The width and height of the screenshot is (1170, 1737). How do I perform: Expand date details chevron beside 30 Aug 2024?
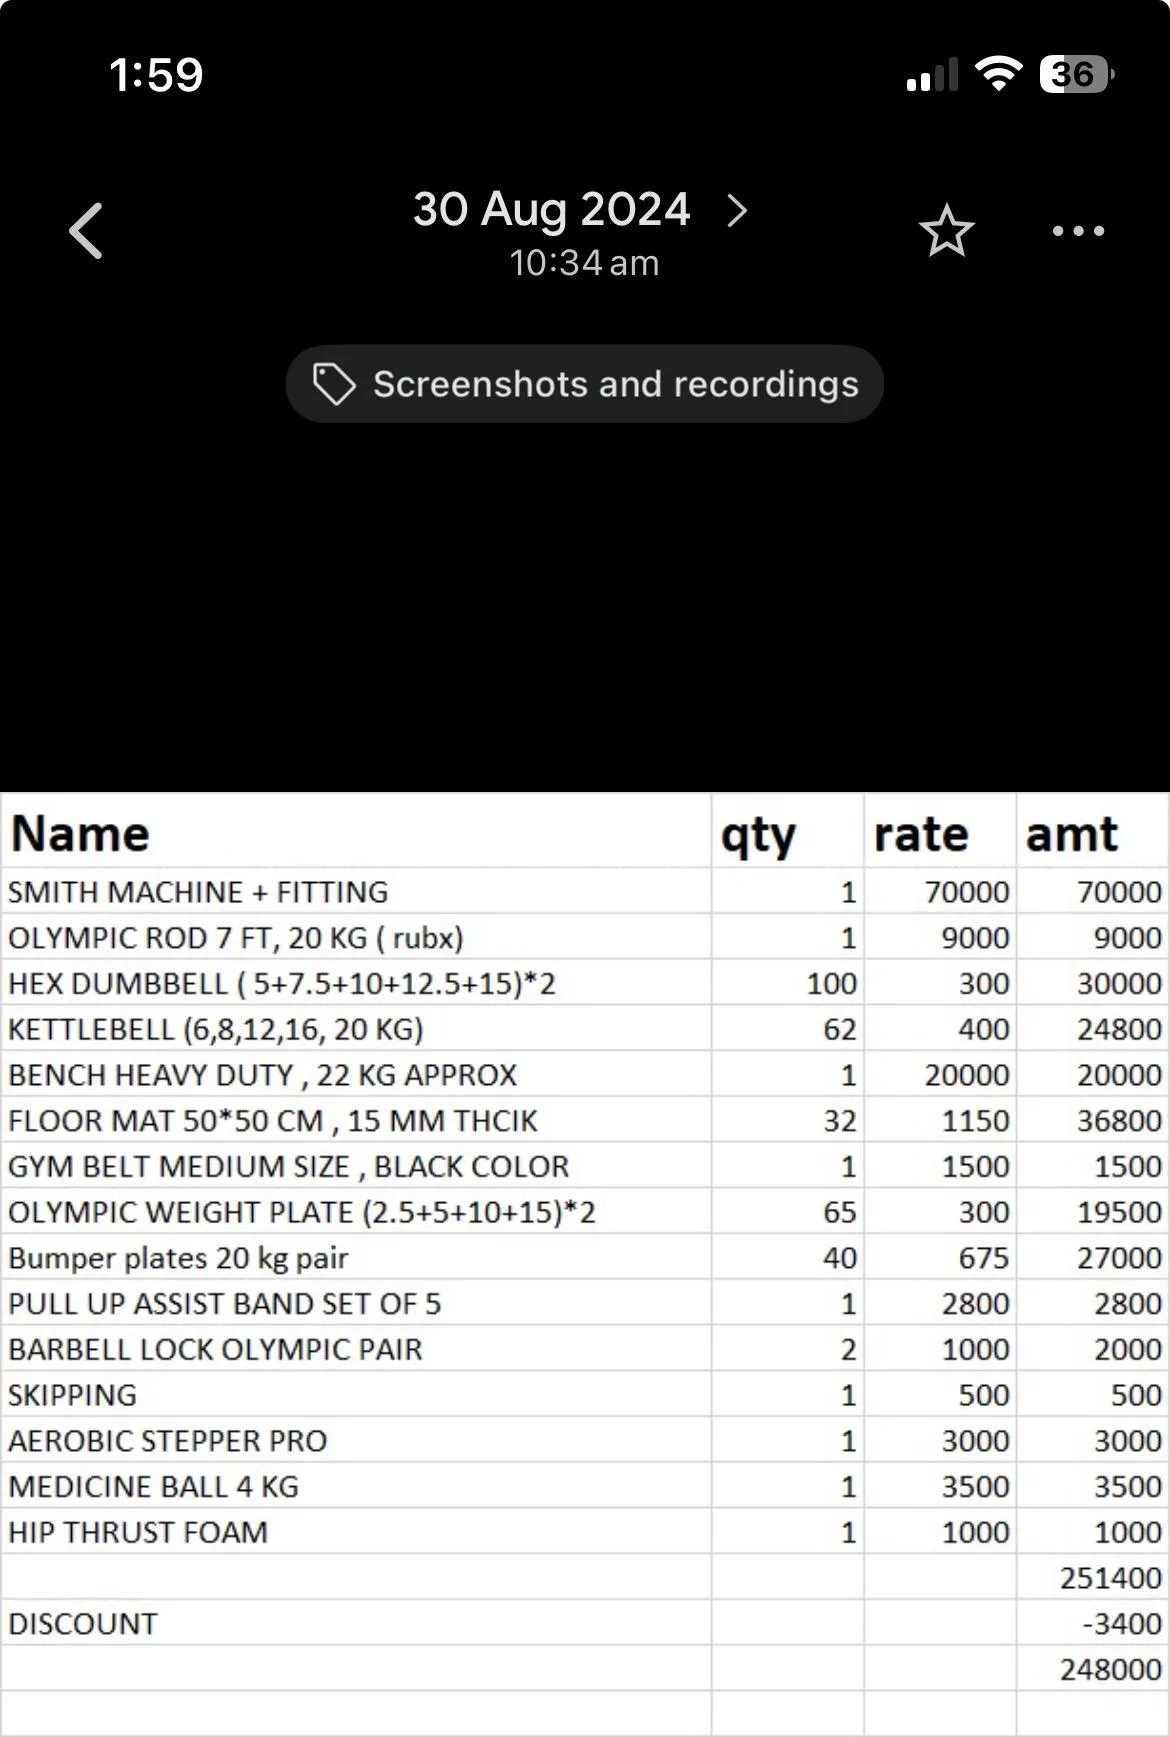click(x=737, y=211)
